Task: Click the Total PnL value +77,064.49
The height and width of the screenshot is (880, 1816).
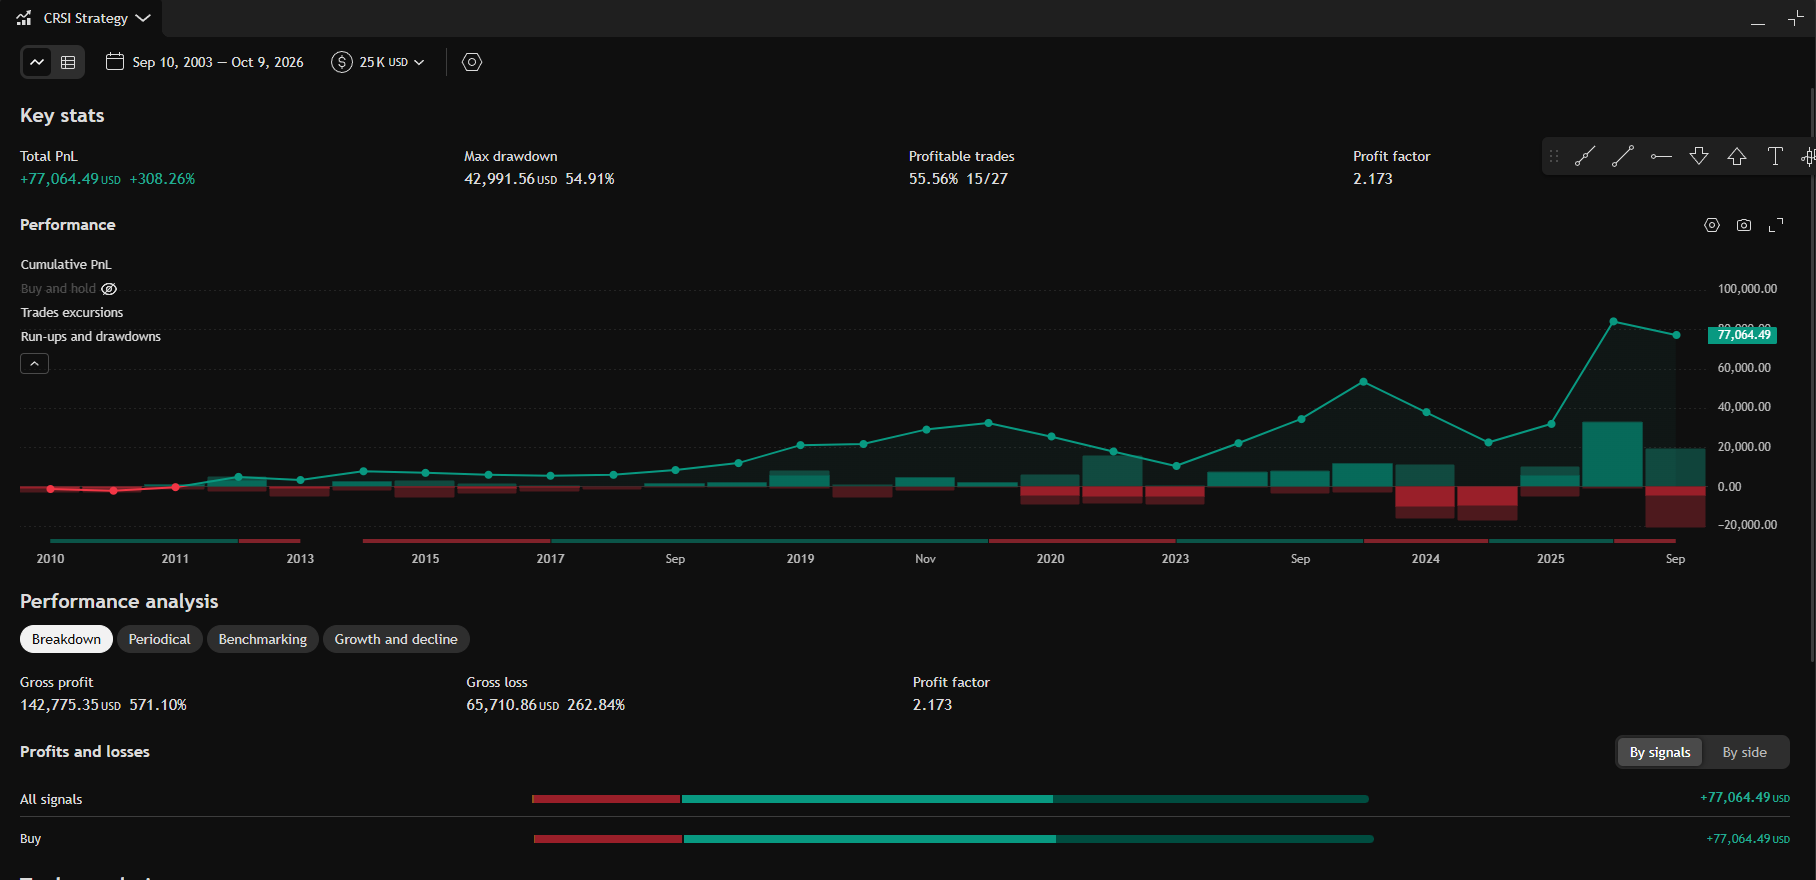Action: [70, 179]
